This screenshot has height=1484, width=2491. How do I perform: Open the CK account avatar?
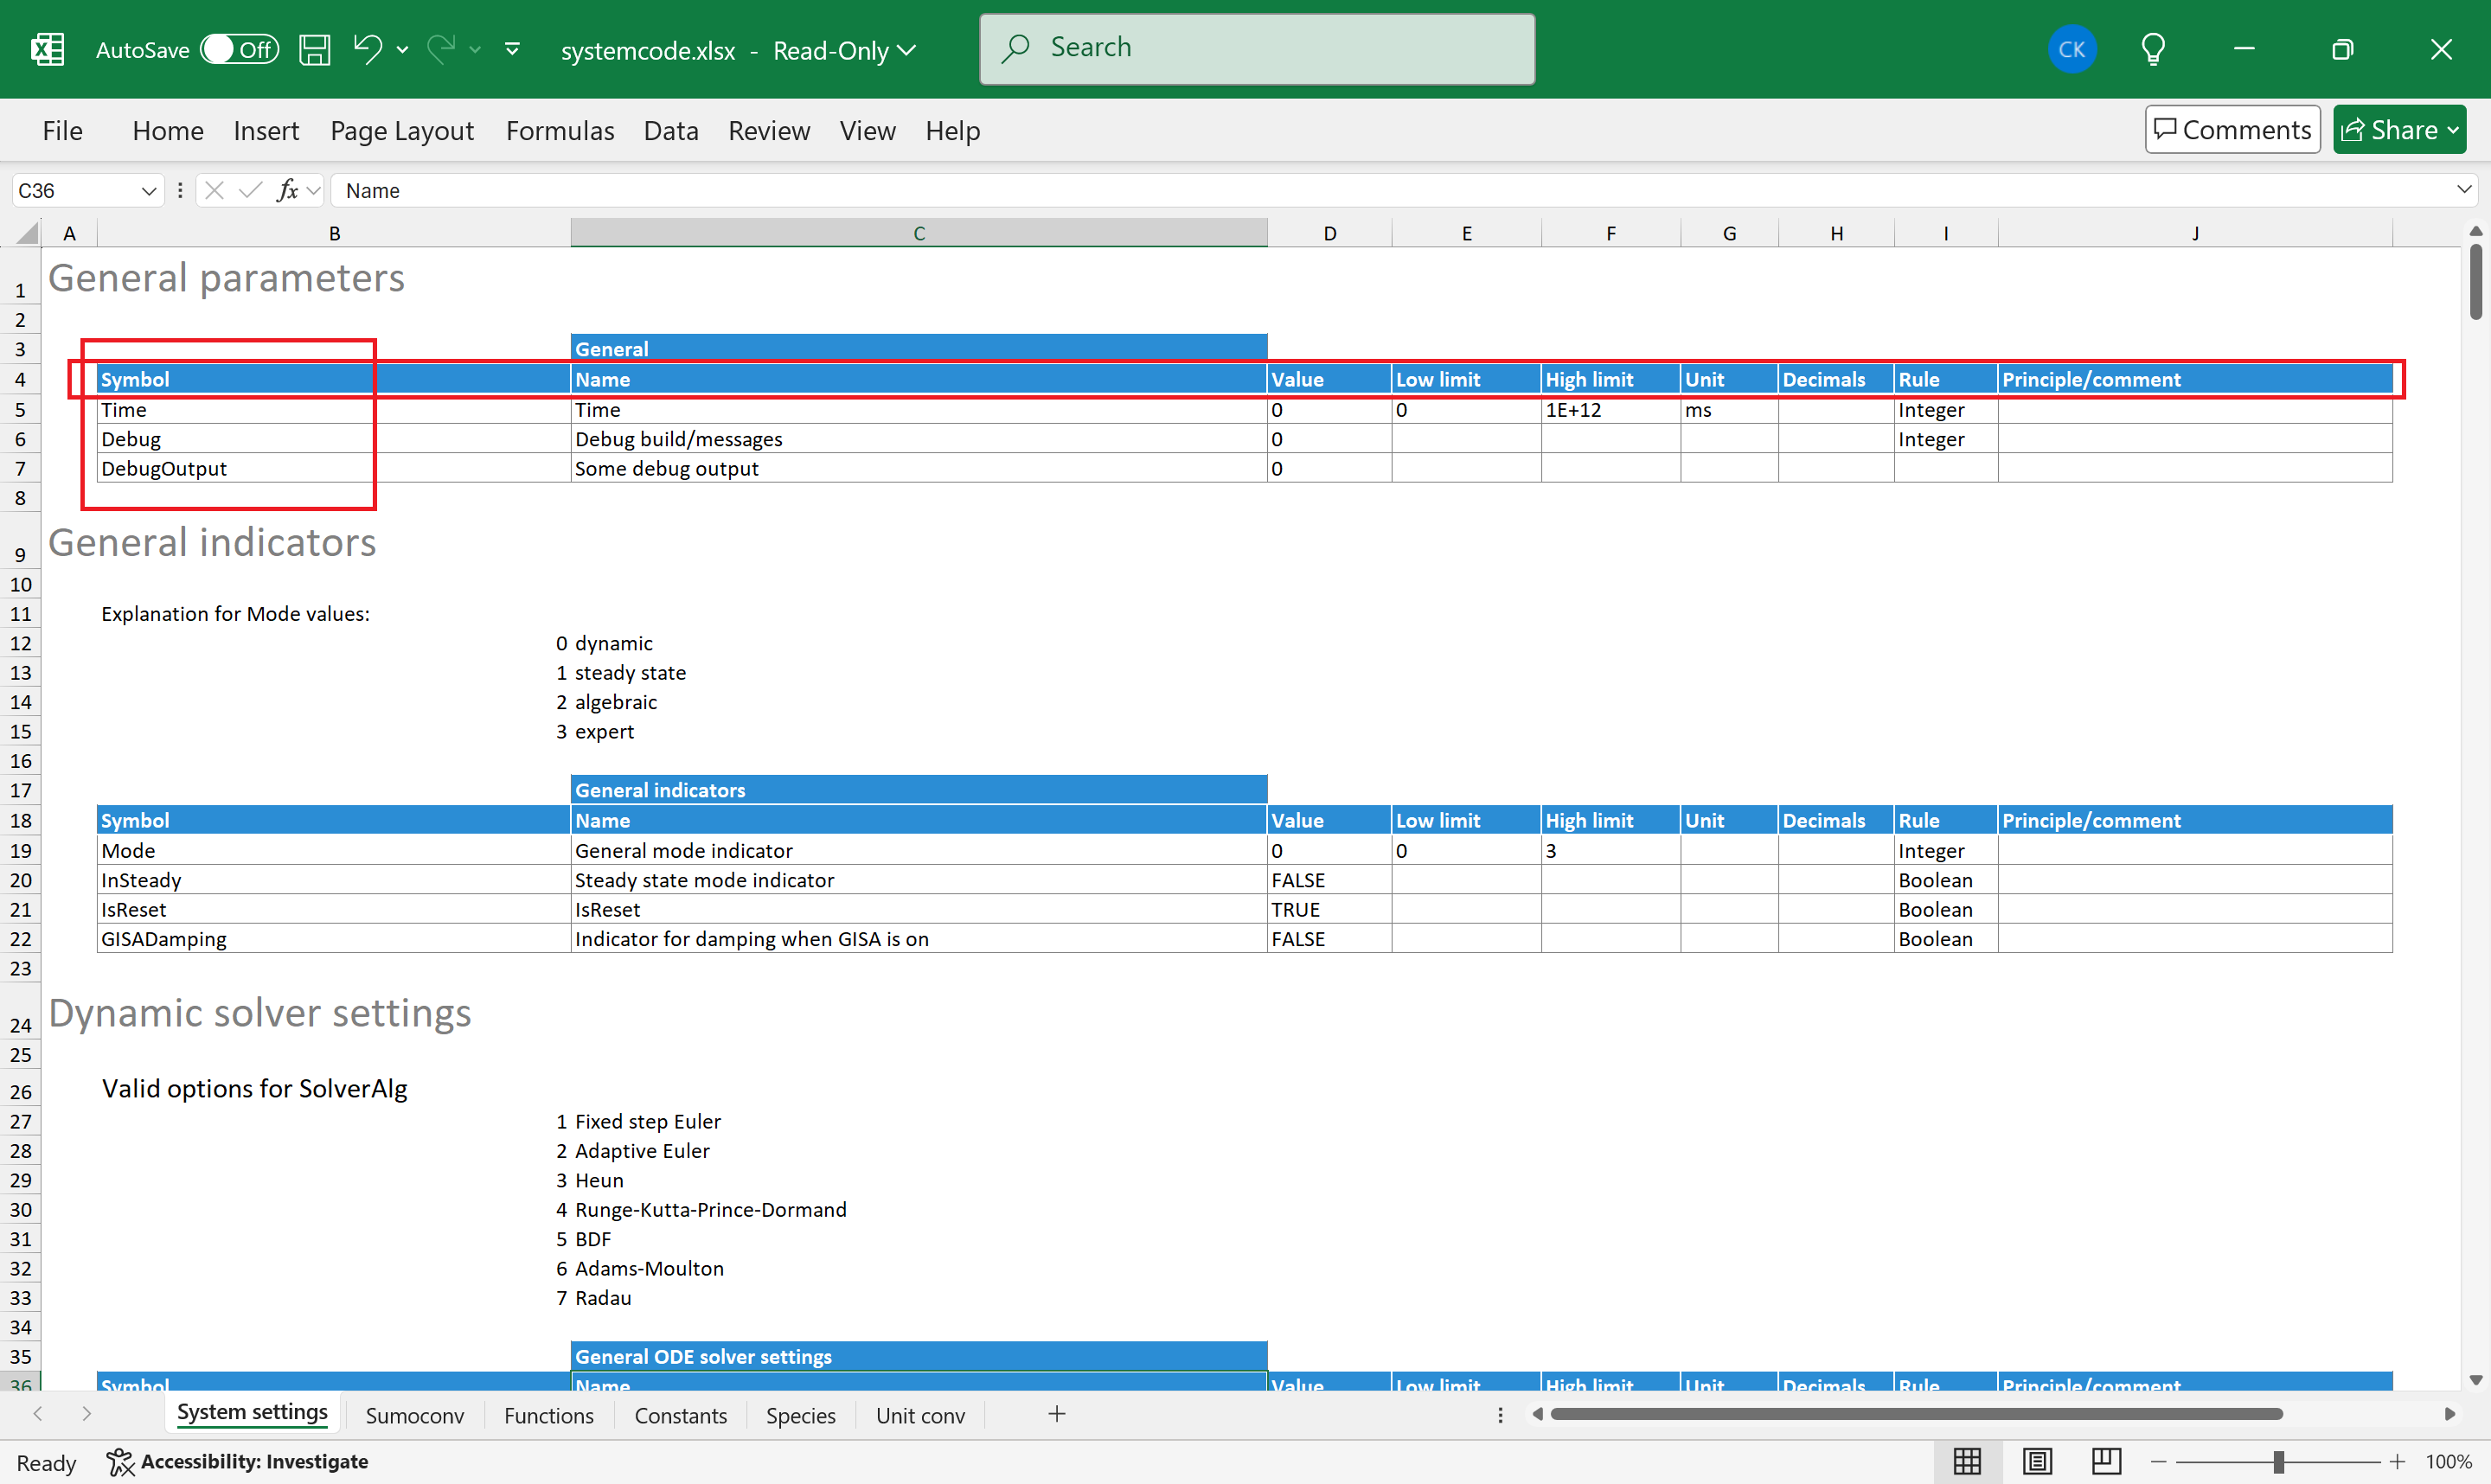pyautogui.click(x=2072, y=49)
